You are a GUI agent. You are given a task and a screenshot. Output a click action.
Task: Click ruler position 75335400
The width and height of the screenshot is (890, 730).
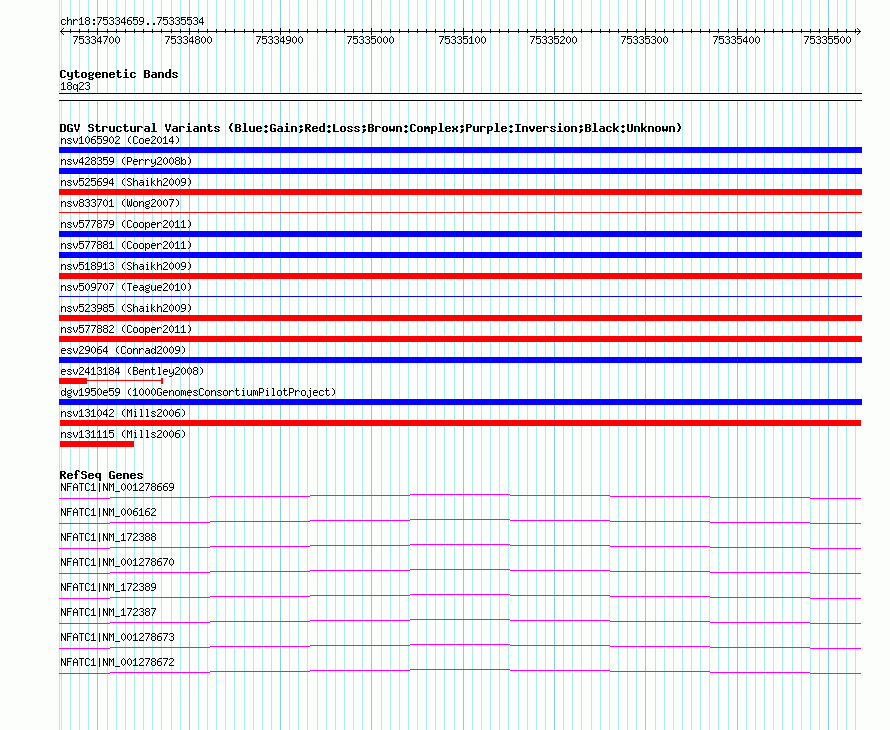736,40
